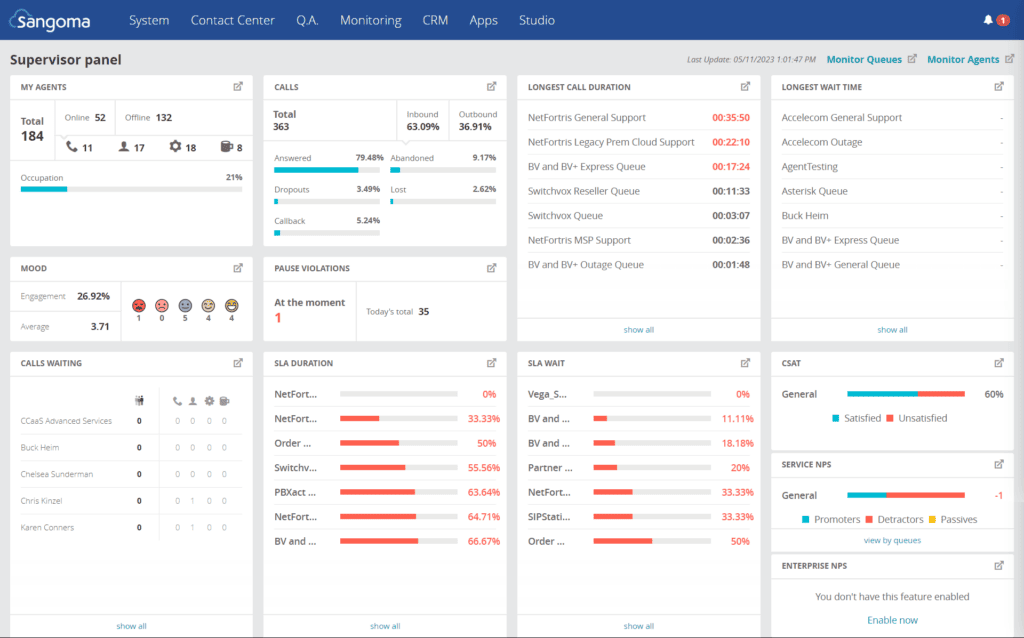Click the Occupation progress bar

(x=131, y=189)
